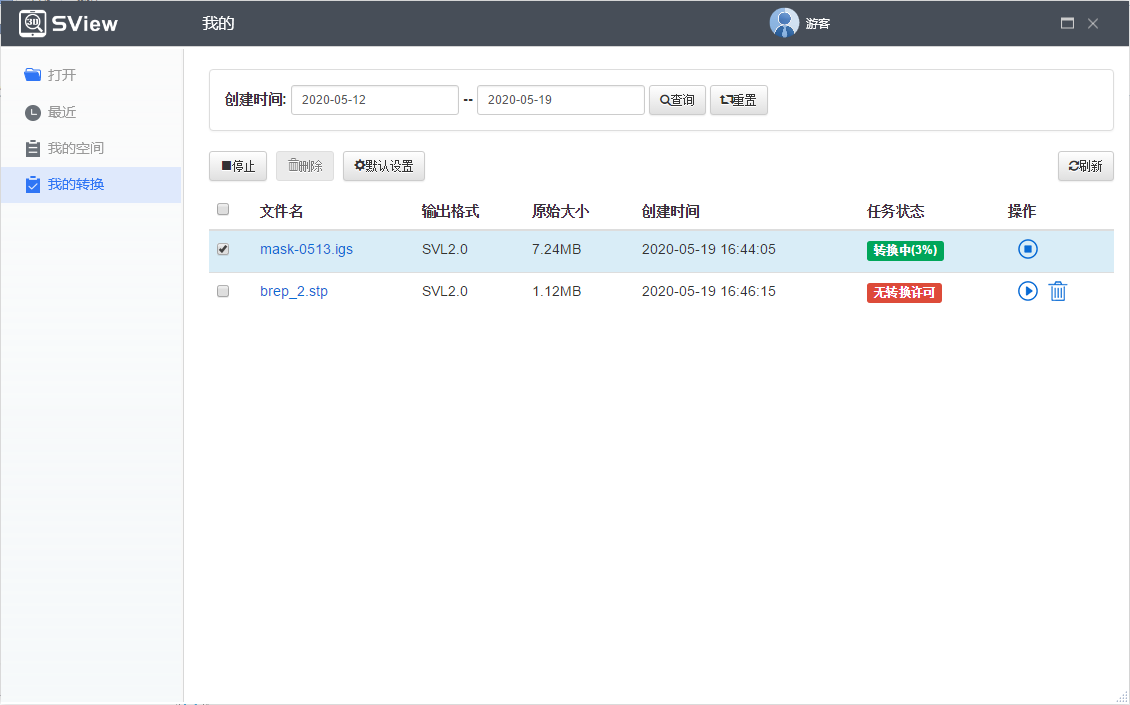Viewport: 1130px width, 705px height.
Task: Edit the end date field 2020-05-19
Action: point(561,100)
